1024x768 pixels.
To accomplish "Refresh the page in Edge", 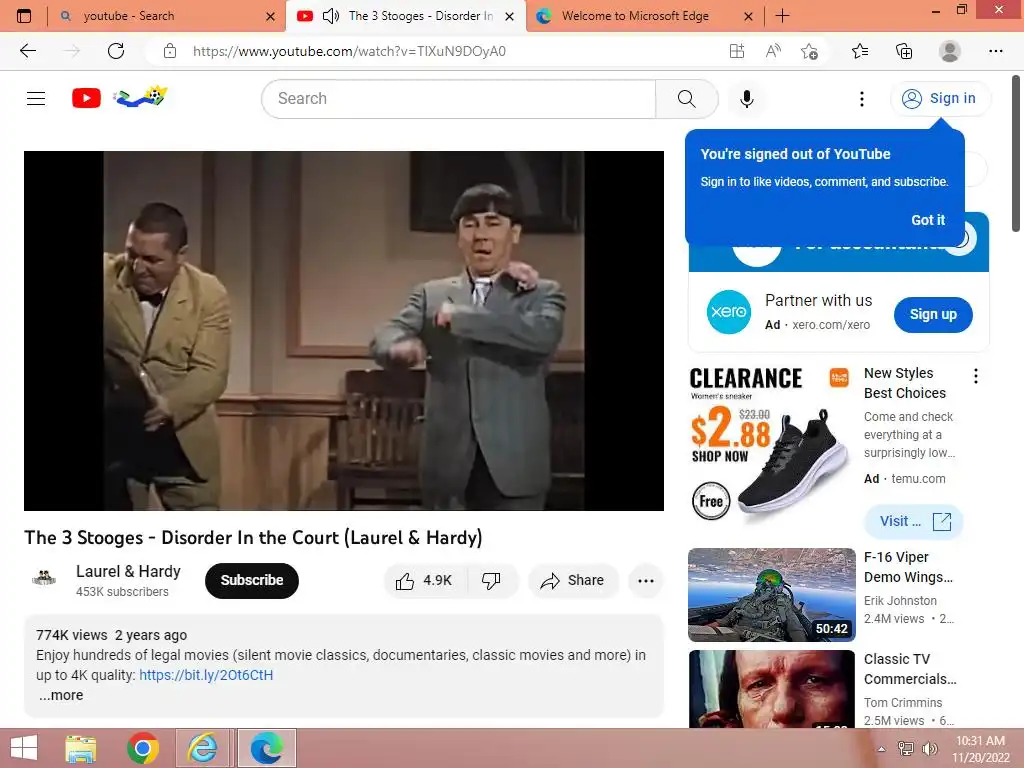I will [x=116, y=51].
